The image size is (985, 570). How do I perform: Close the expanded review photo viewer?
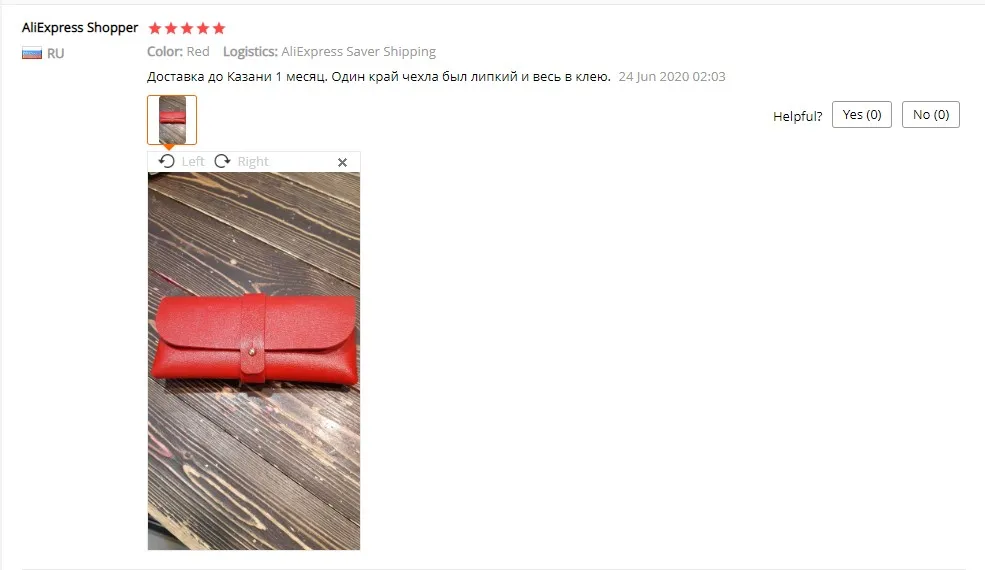[x=342, y=162]
